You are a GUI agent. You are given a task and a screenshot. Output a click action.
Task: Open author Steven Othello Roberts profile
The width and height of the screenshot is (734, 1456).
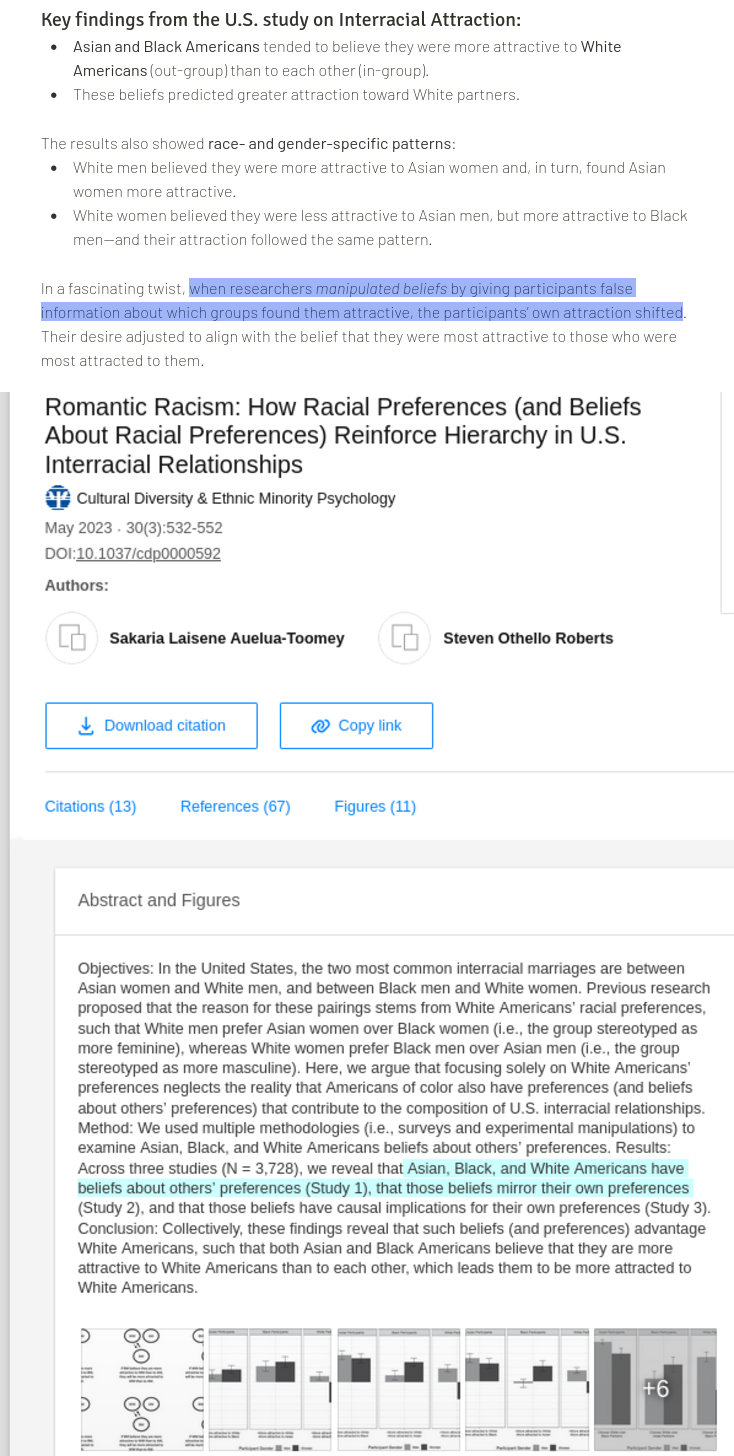coord(528,638)
